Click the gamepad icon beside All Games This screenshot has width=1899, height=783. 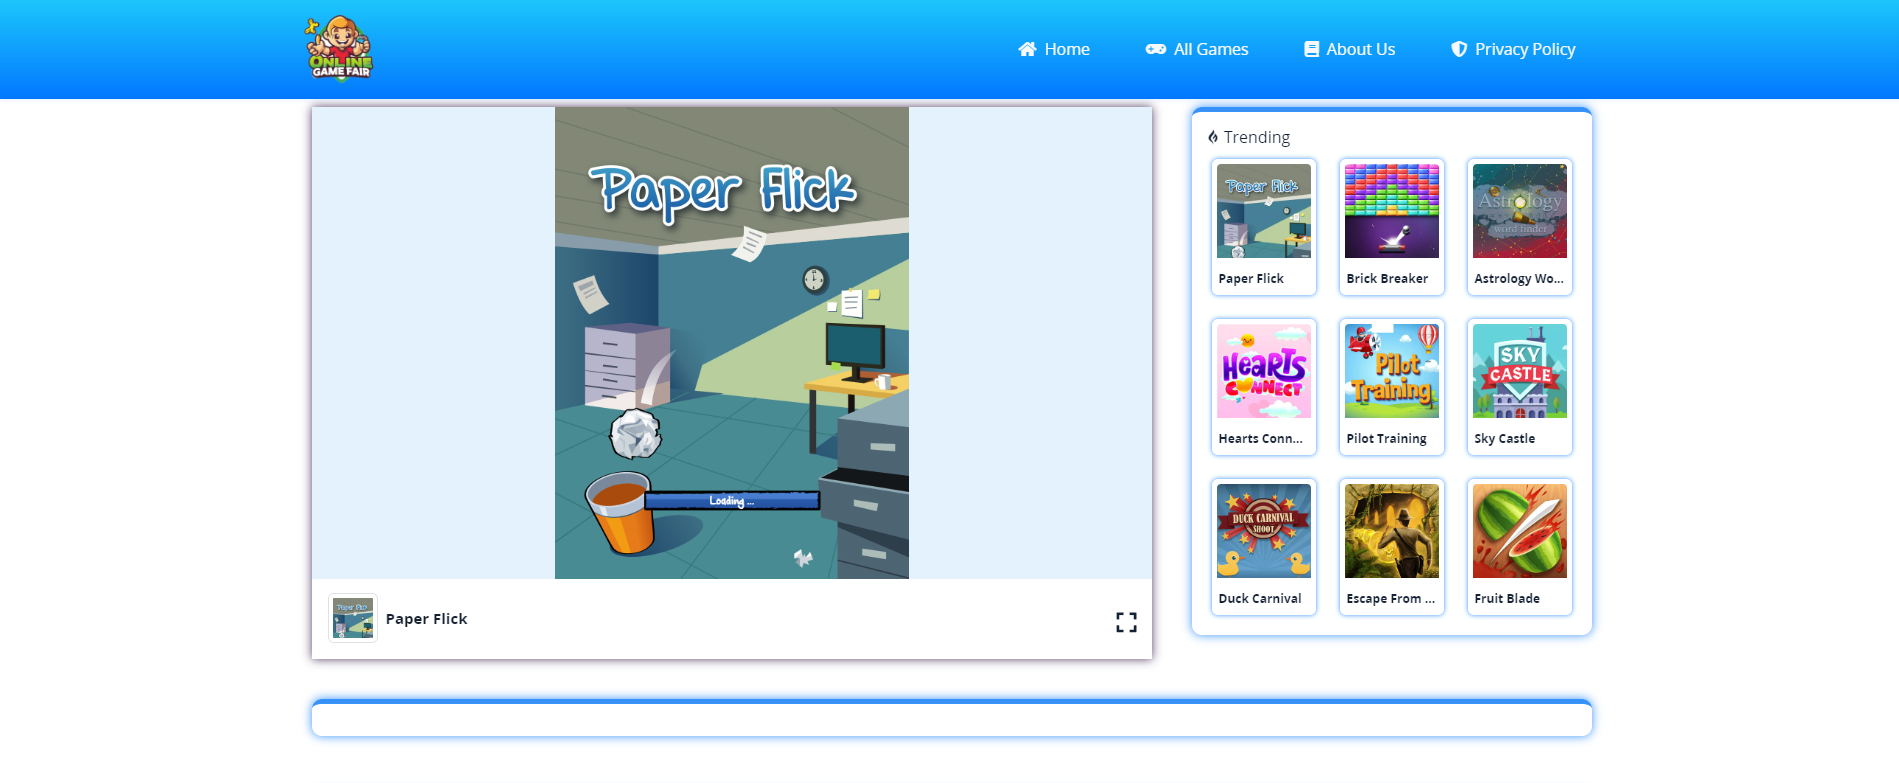coord(1155,49)
